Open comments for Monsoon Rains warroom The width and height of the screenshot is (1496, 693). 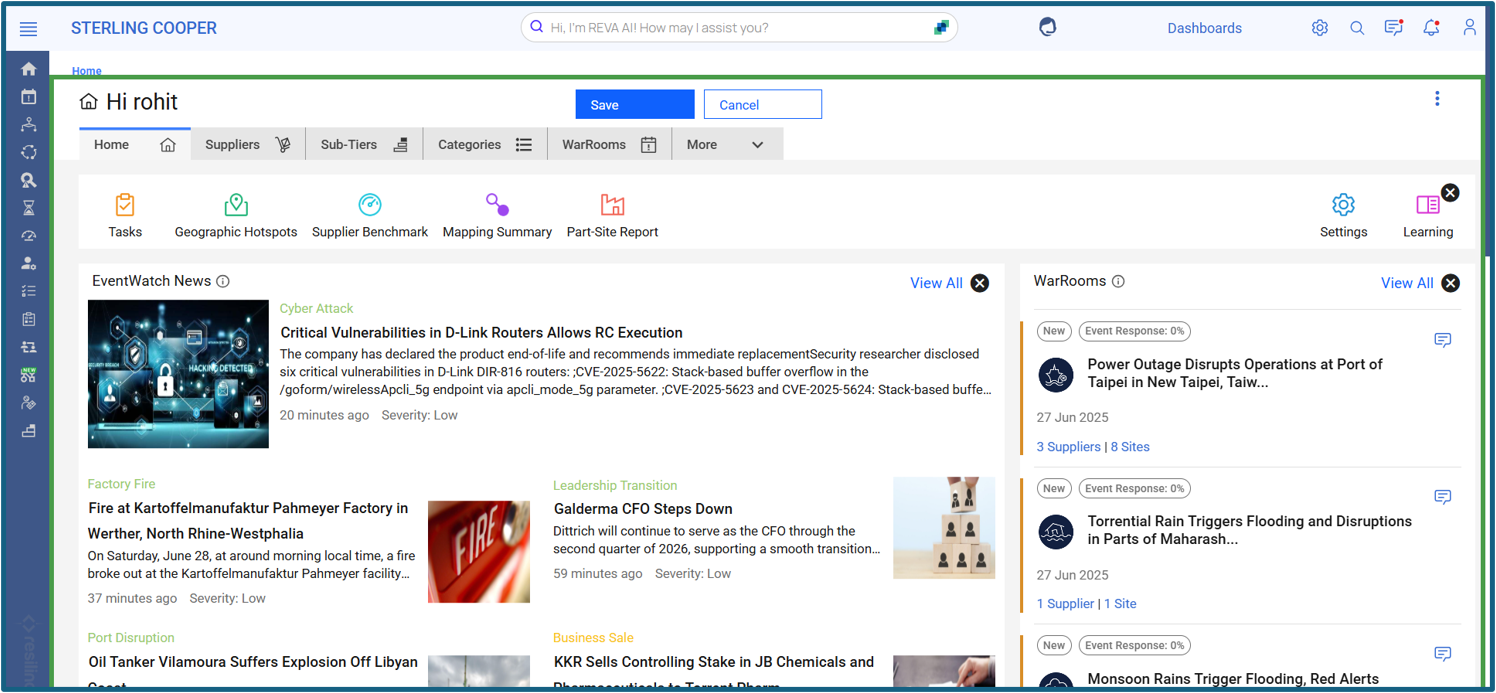coord(1442,654)
